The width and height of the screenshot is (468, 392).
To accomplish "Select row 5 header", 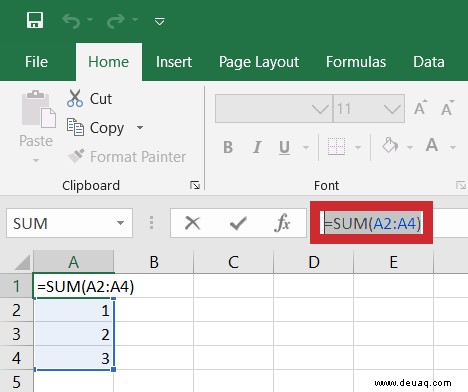I will [16, 382].
